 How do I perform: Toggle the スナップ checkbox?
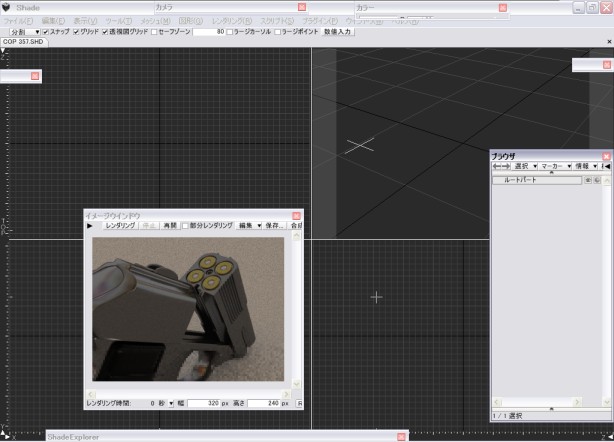(x=46, y=32)
